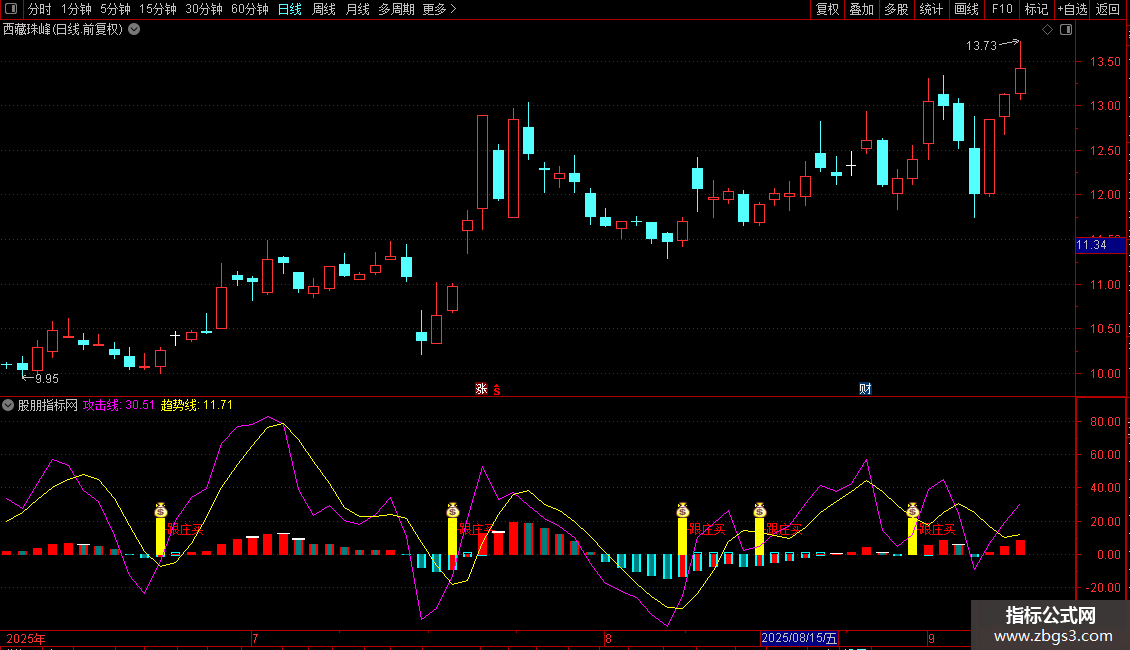1130x650 pixels.
Task: Click the fourth money bag signal icon
Action: pos(760,510)
